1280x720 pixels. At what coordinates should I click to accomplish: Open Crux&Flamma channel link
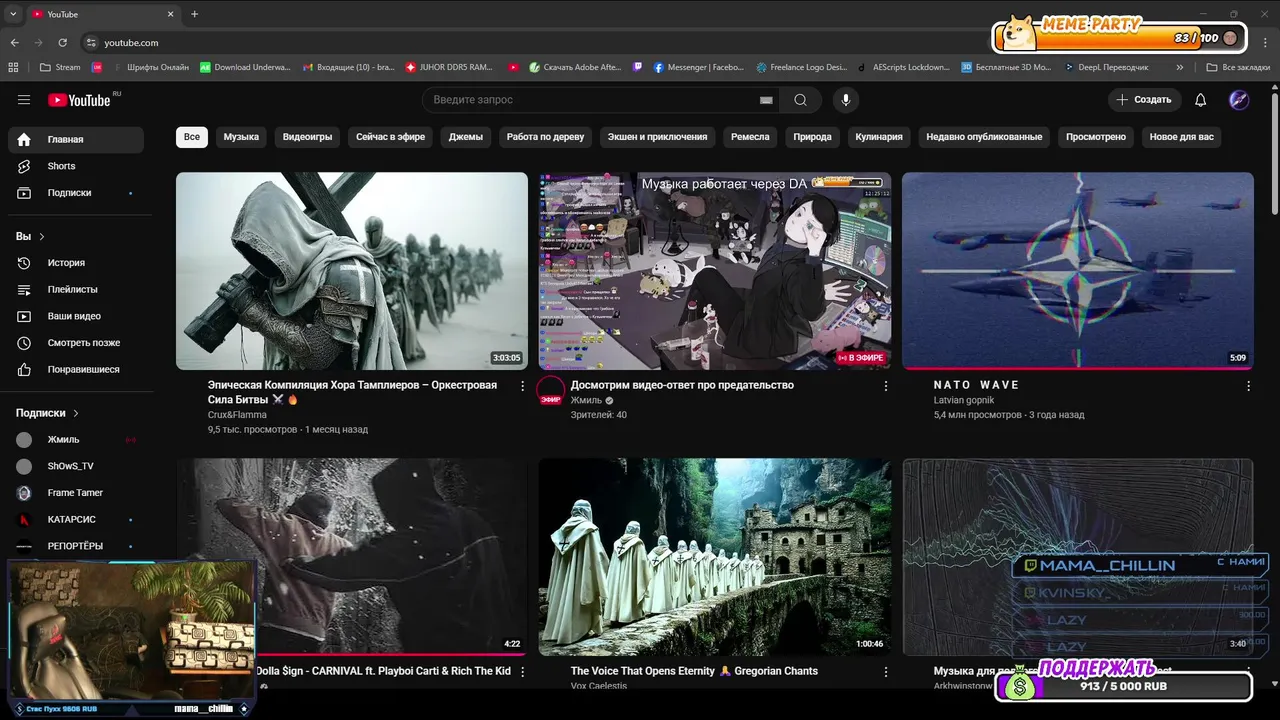point(237,415)
